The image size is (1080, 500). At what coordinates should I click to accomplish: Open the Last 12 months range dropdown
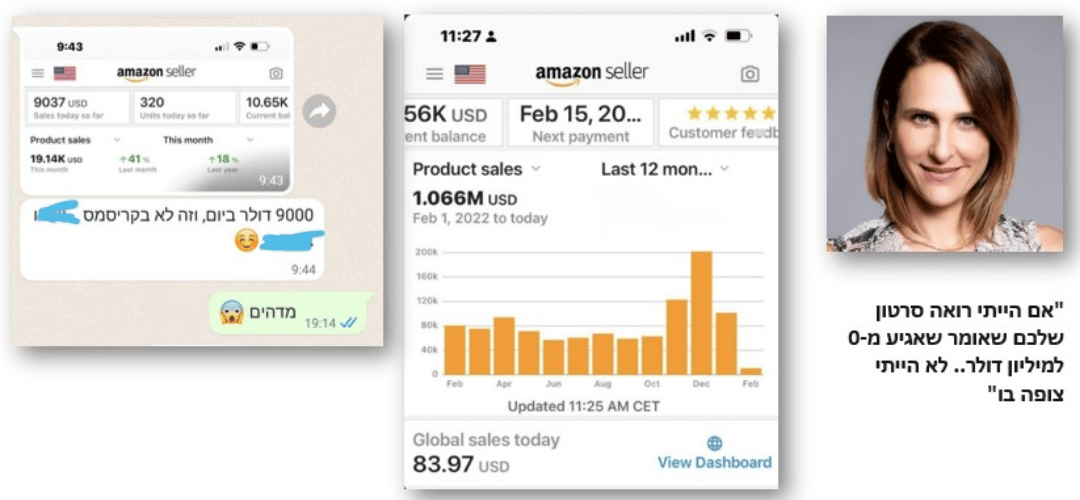pos(665,169)
